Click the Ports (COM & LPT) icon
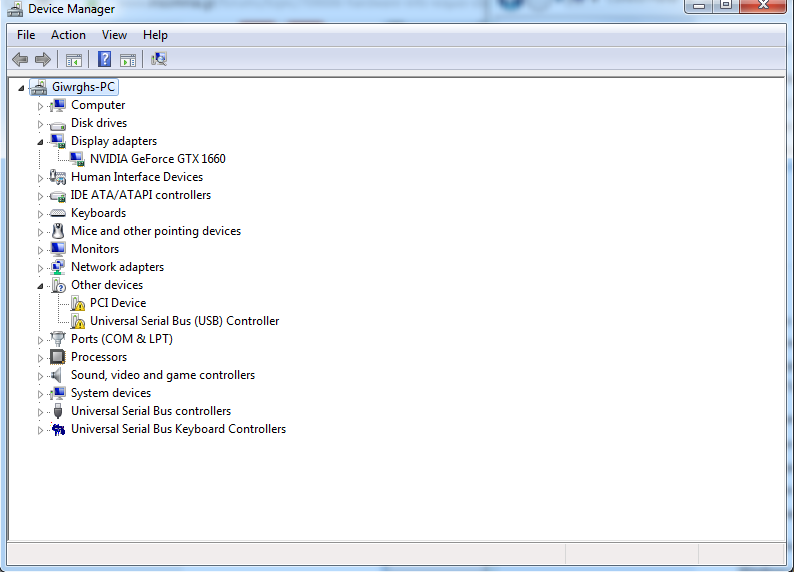This screenshot has width=794, height=572. coord(58,339)
